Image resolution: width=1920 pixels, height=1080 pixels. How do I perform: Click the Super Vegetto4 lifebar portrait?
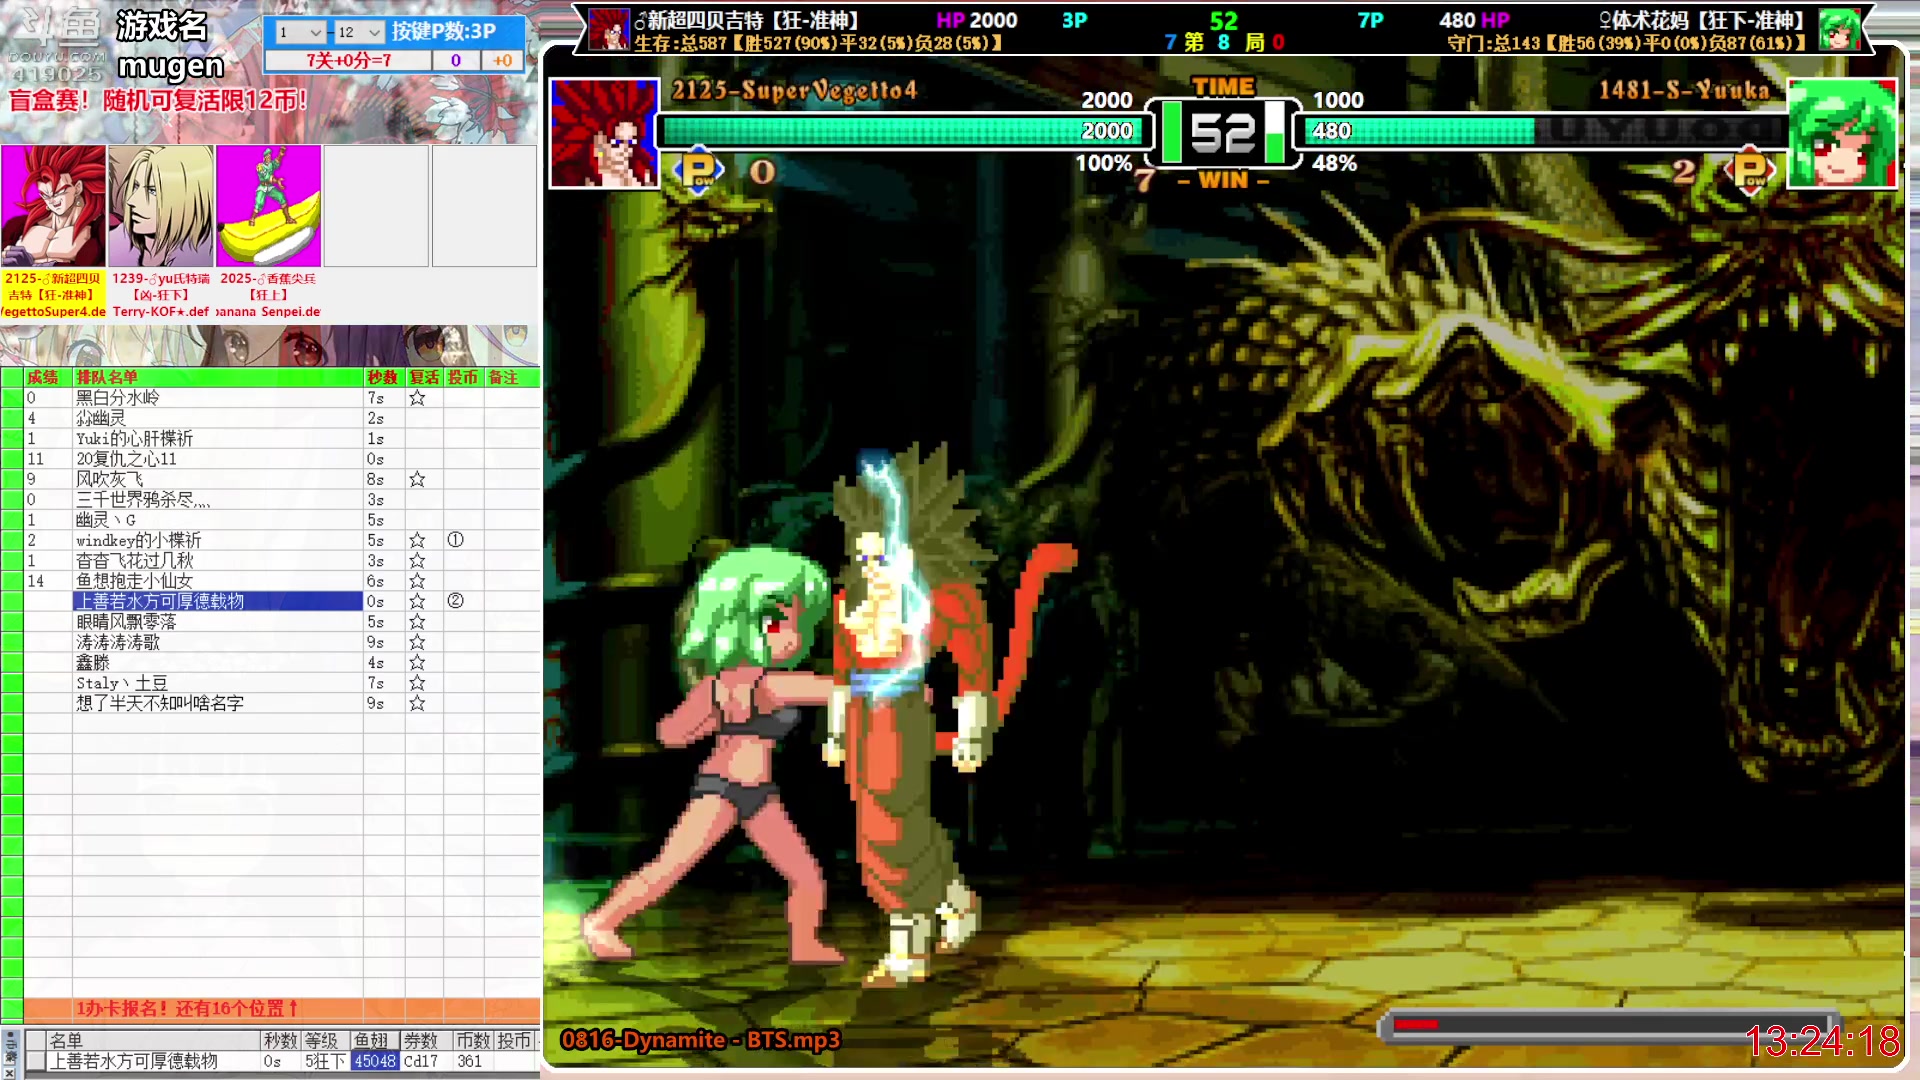[604, 133]
